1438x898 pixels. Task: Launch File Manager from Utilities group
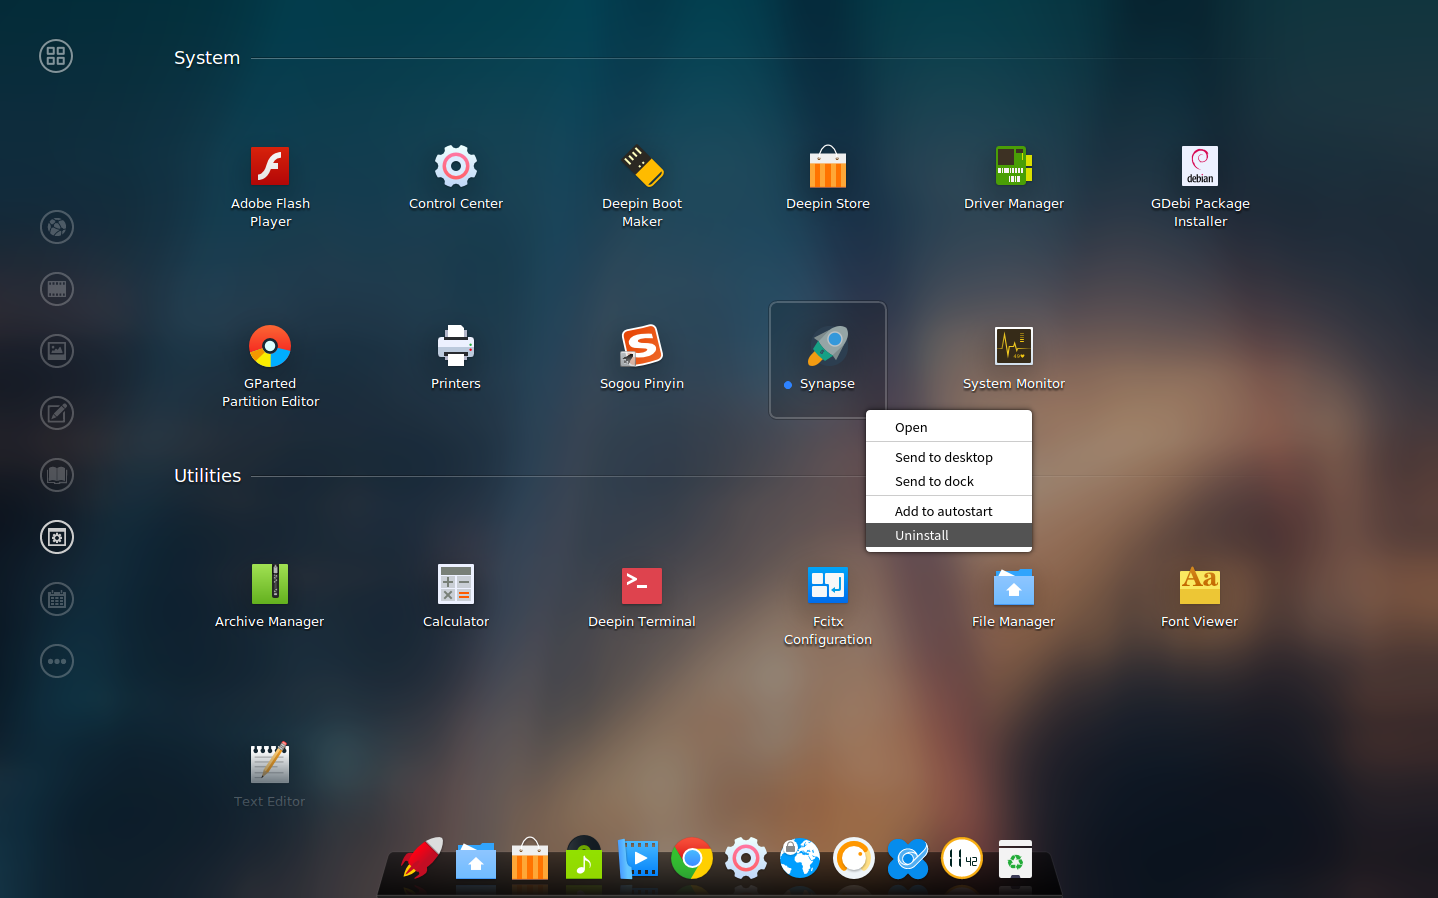(1014, 586)
